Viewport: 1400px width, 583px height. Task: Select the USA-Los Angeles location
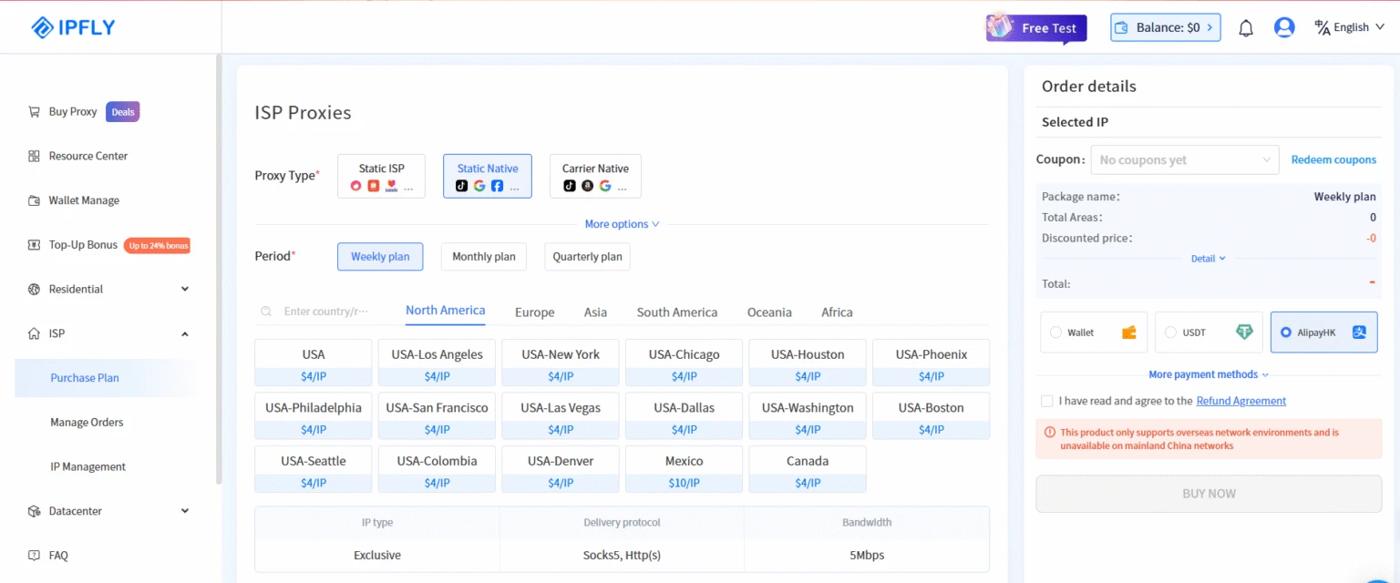pos(437,363)
